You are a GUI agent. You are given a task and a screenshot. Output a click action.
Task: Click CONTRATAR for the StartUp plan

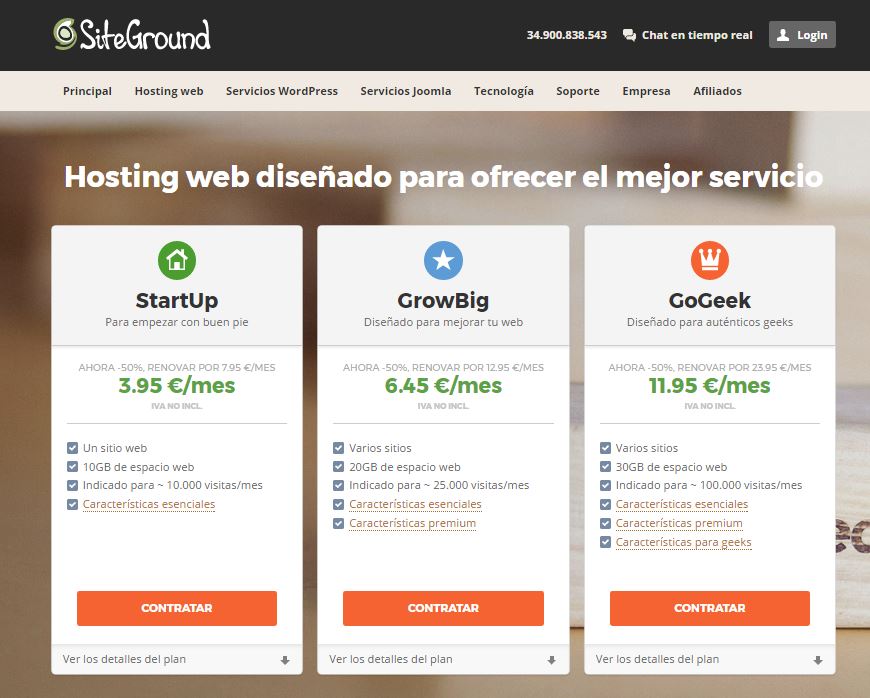pyautogui.click(x=176, y=608)
